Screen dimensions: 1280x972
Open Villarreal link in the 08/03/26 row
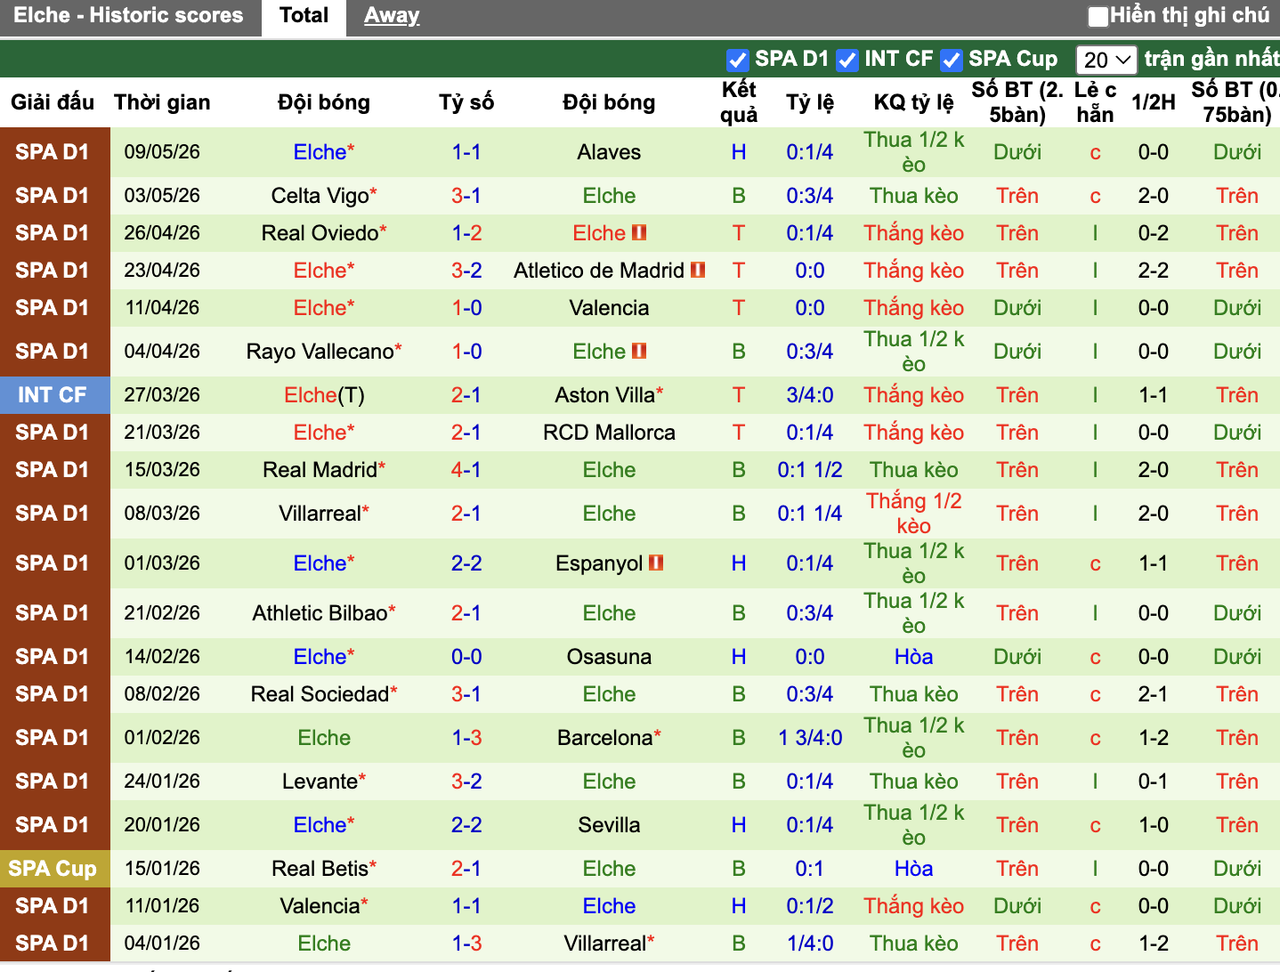click(320, 513)
